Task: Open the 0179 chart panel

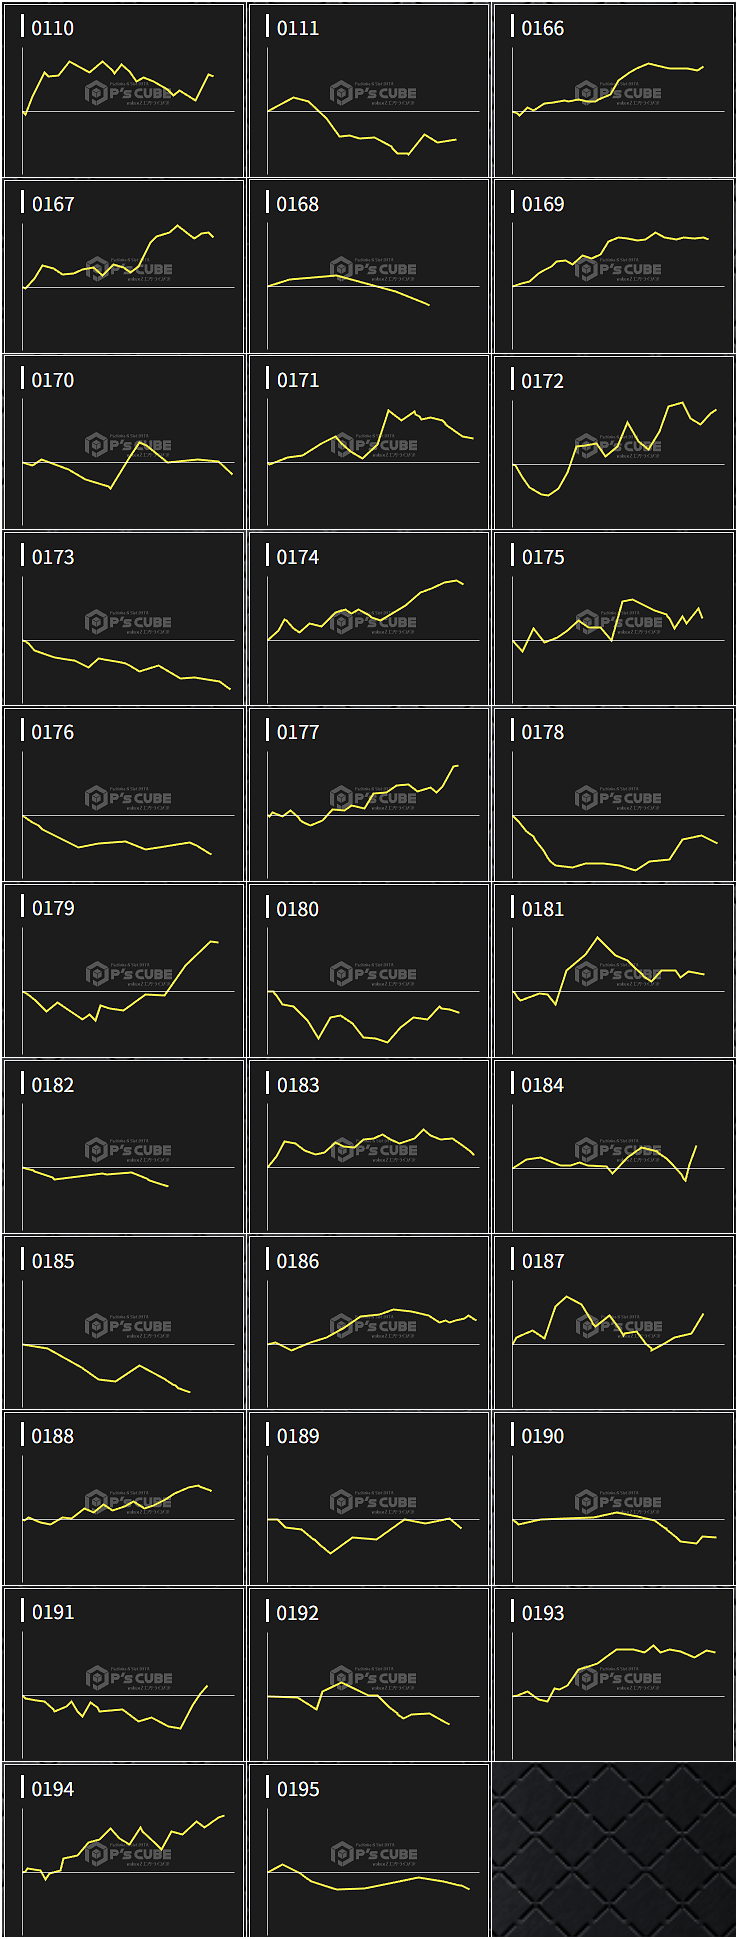Action: pos(124,971)
